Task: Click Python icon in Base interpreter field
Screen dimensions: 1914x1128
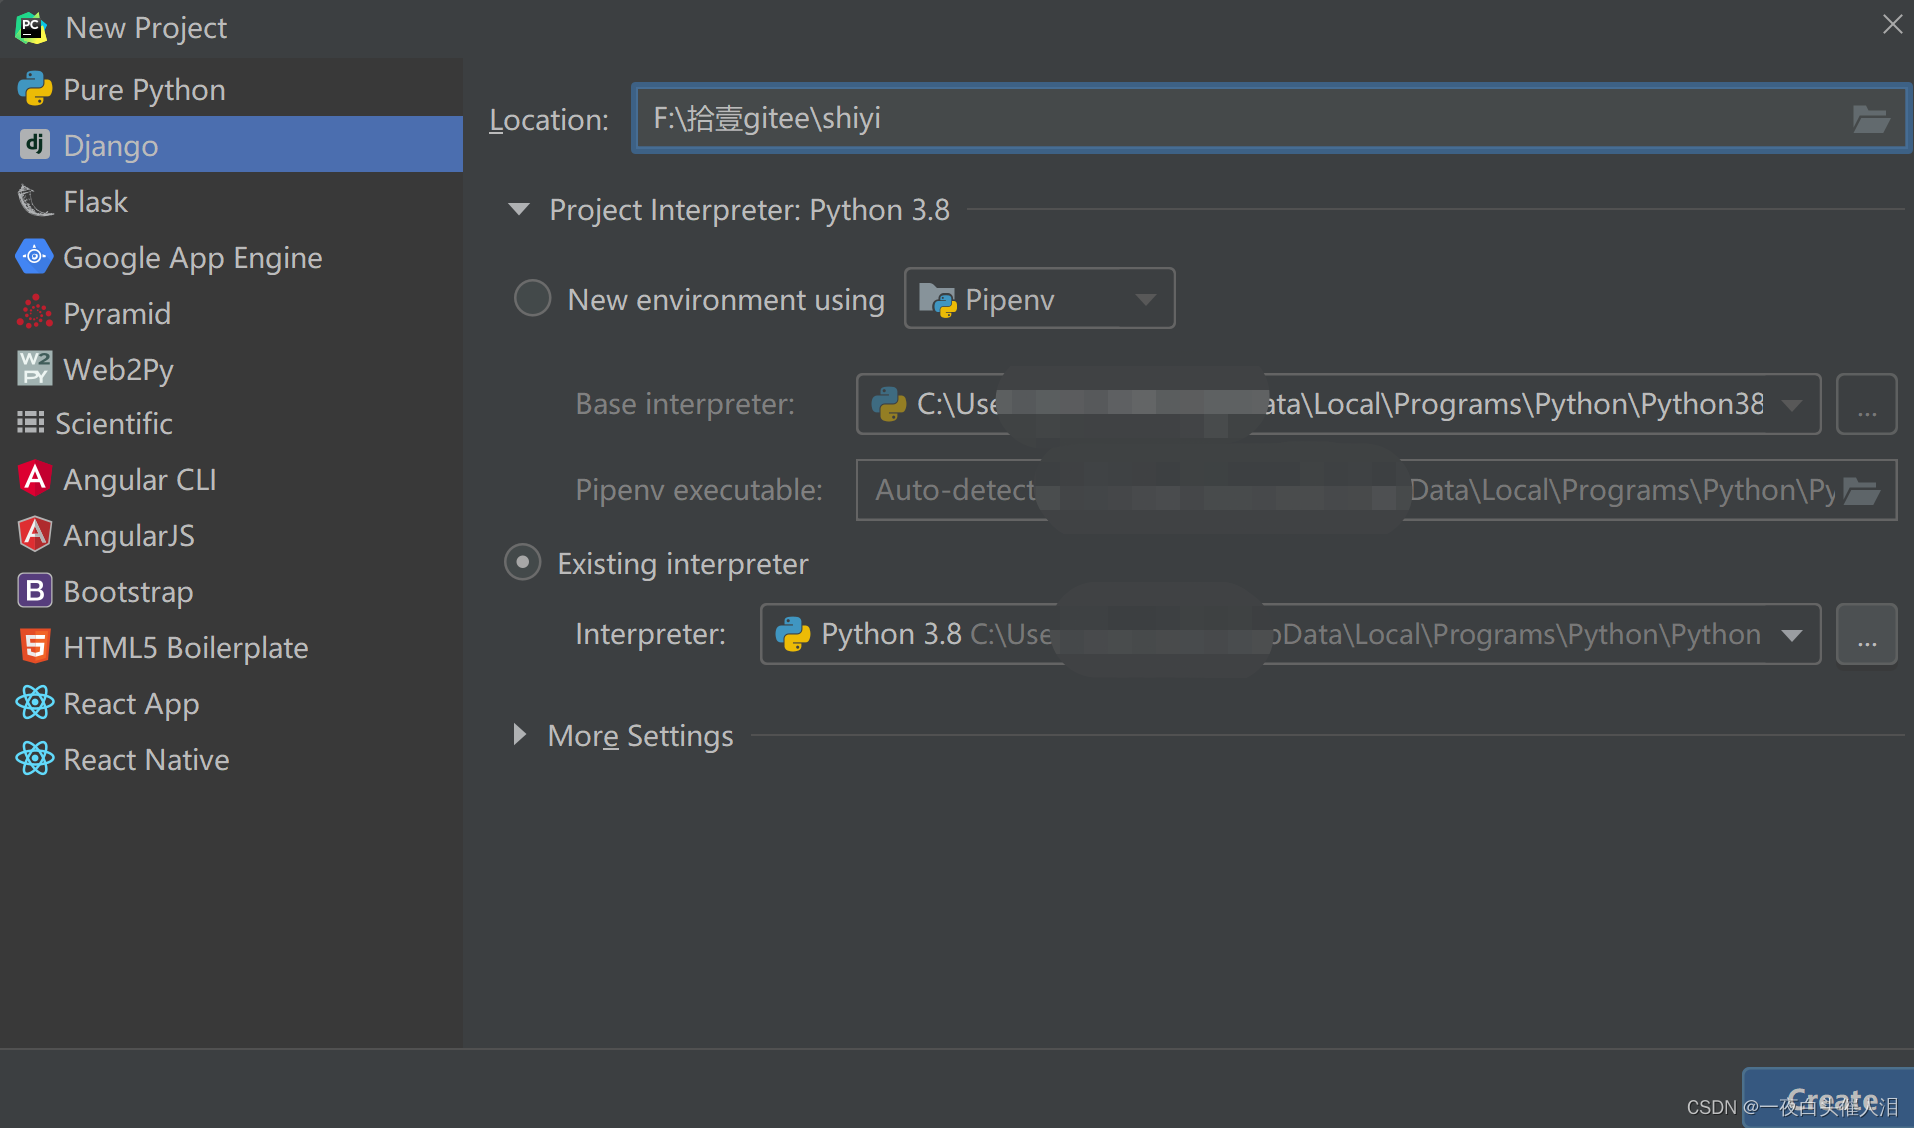Action: [x=888, y=404]
